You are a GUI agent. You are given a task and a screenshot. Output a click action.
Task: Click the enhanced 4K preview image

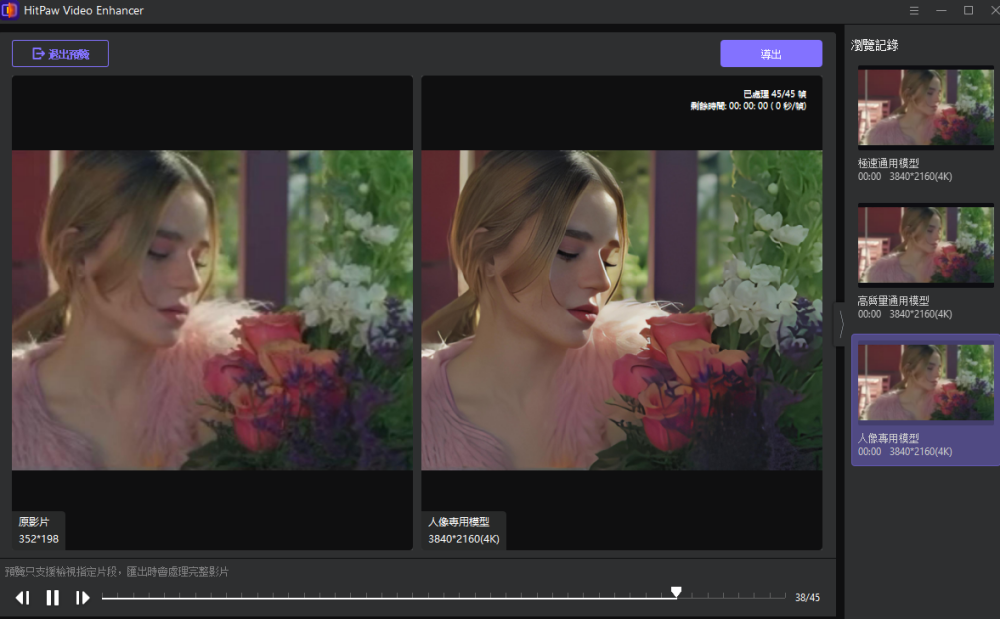[621, 310]
